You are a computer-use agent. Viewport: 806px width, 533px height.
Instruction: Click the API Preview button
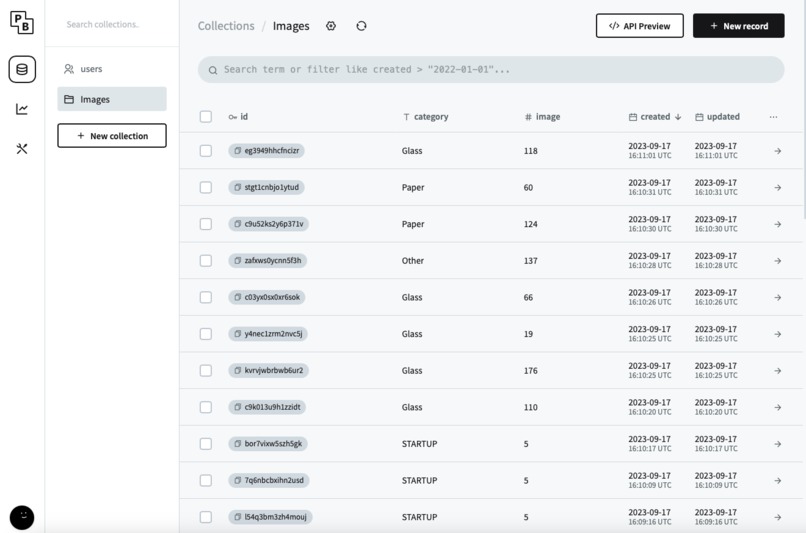pos(639,26)
